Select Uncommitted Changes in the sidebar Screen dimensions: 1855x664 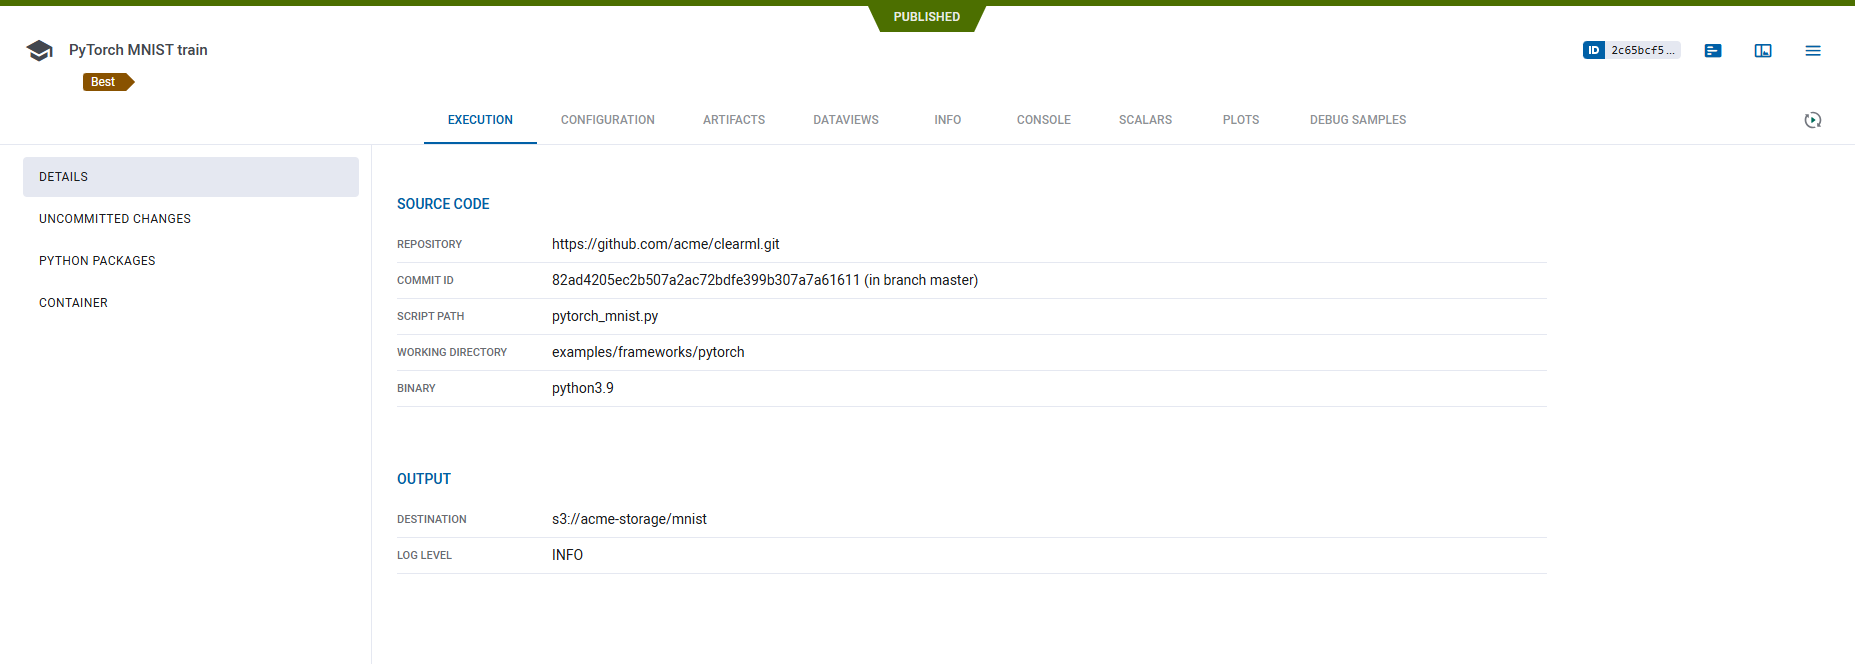(x=115, y=219)
